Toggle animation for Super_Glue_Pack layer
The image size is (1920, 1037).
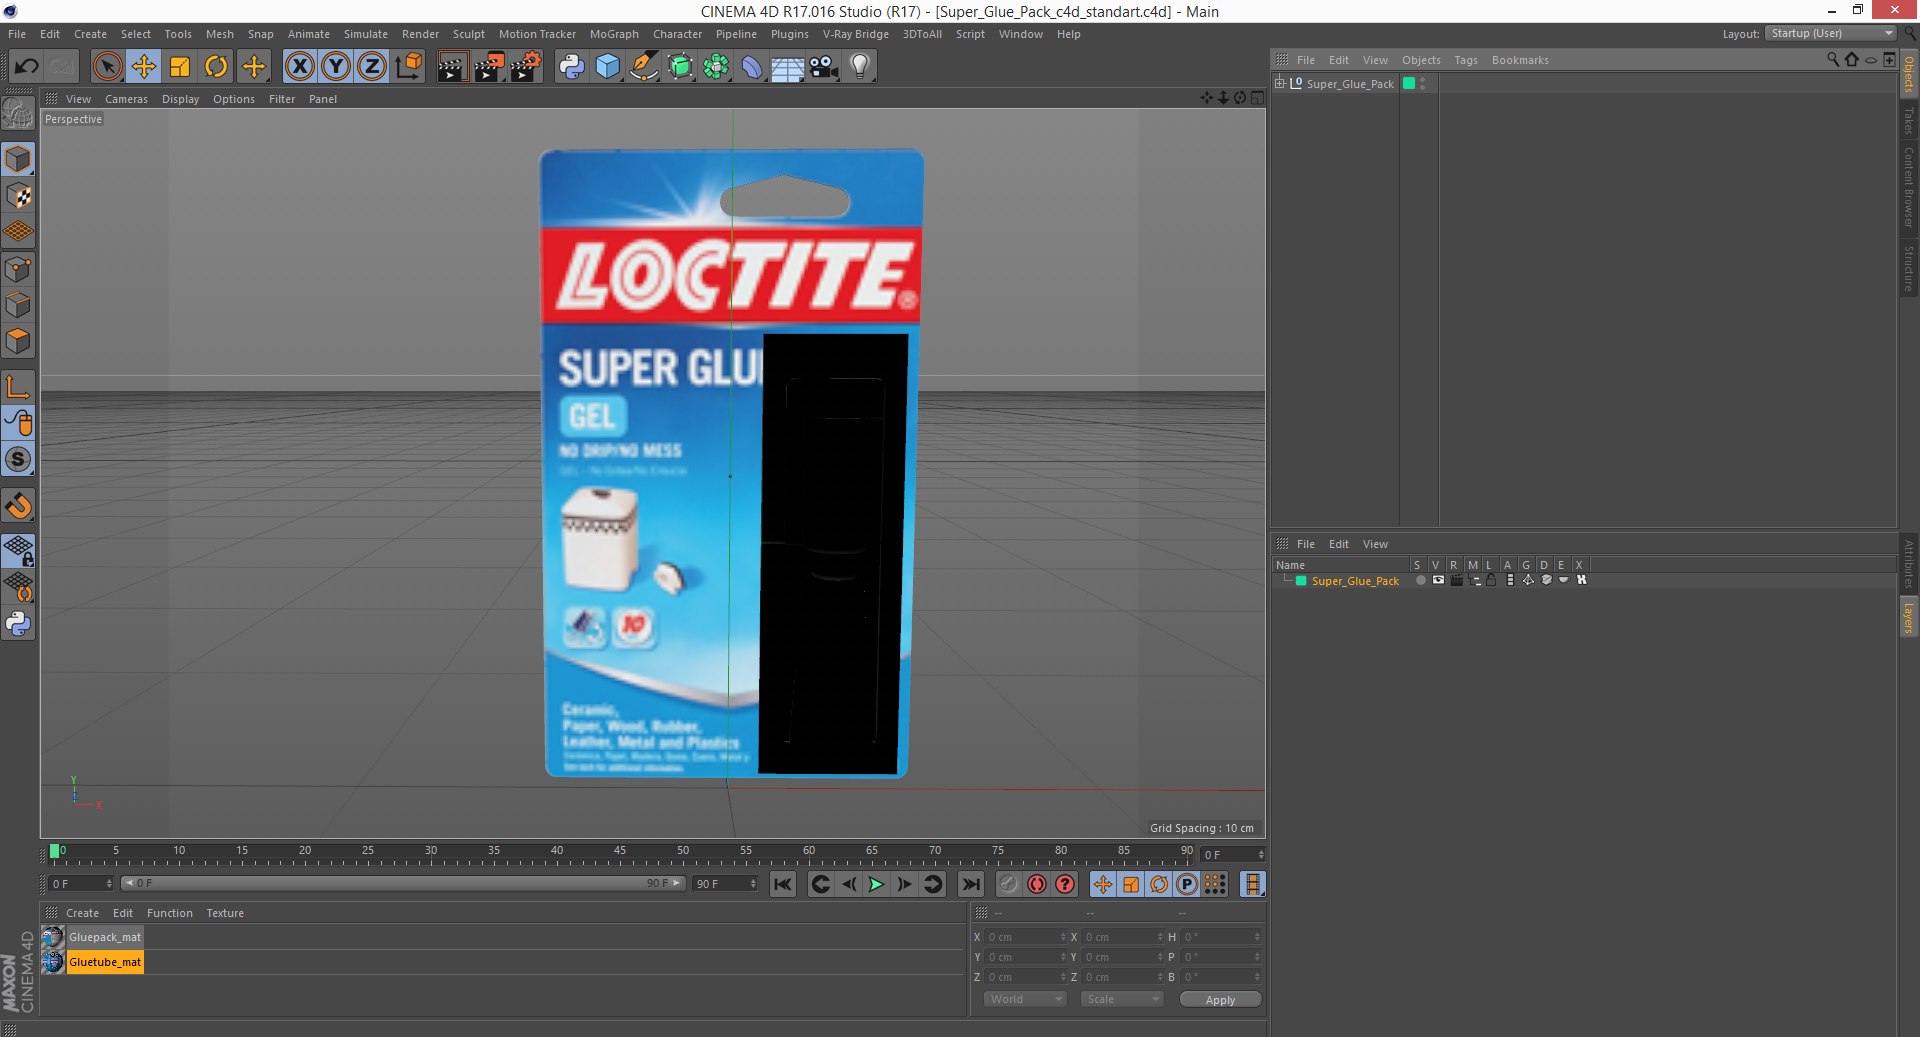click(1510, 580)
